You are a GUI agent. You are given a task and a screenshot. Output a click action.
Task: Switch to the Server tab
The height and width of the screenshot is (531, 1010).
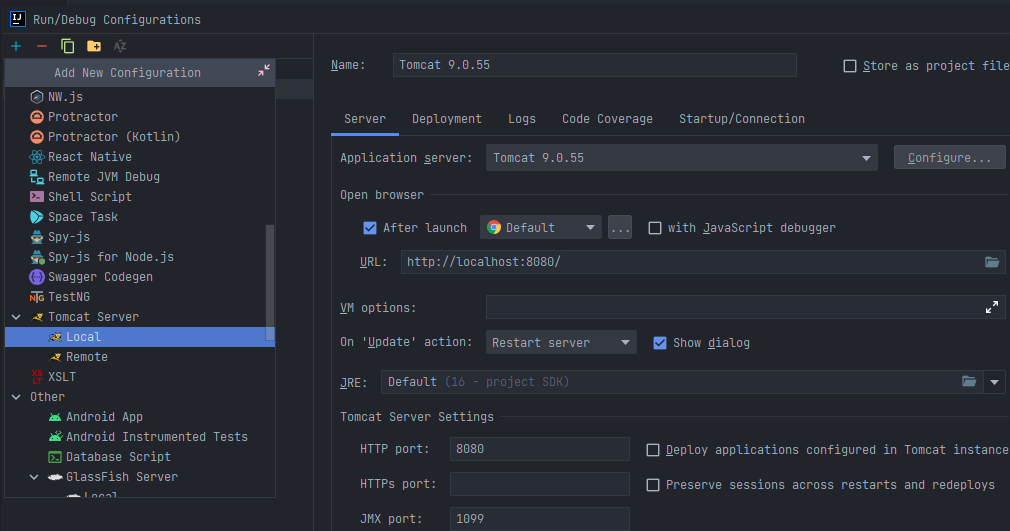pos(365,119)
